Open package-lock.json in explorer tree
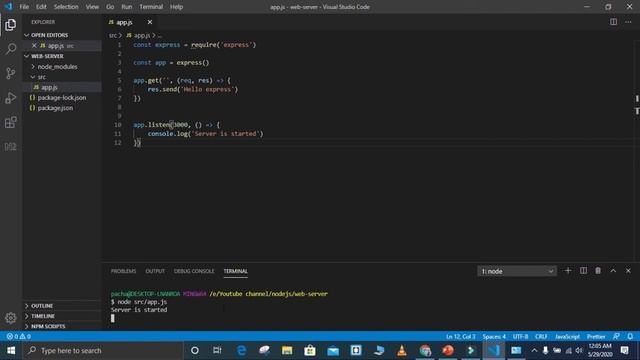640x360 pixels. (x=62, y=98)
